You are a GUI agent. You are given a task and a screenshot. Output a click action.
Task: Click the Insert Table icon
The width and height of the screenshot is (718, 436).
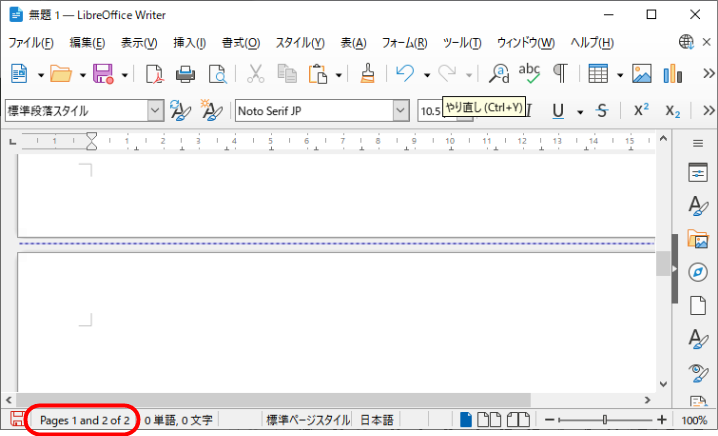tap(598, 74)
